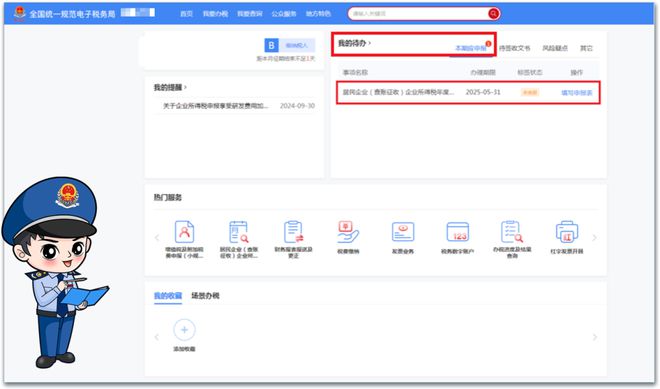Select 风险疑点 tab
The width and height of the screenshot is (660, 389).
(555, 48)
